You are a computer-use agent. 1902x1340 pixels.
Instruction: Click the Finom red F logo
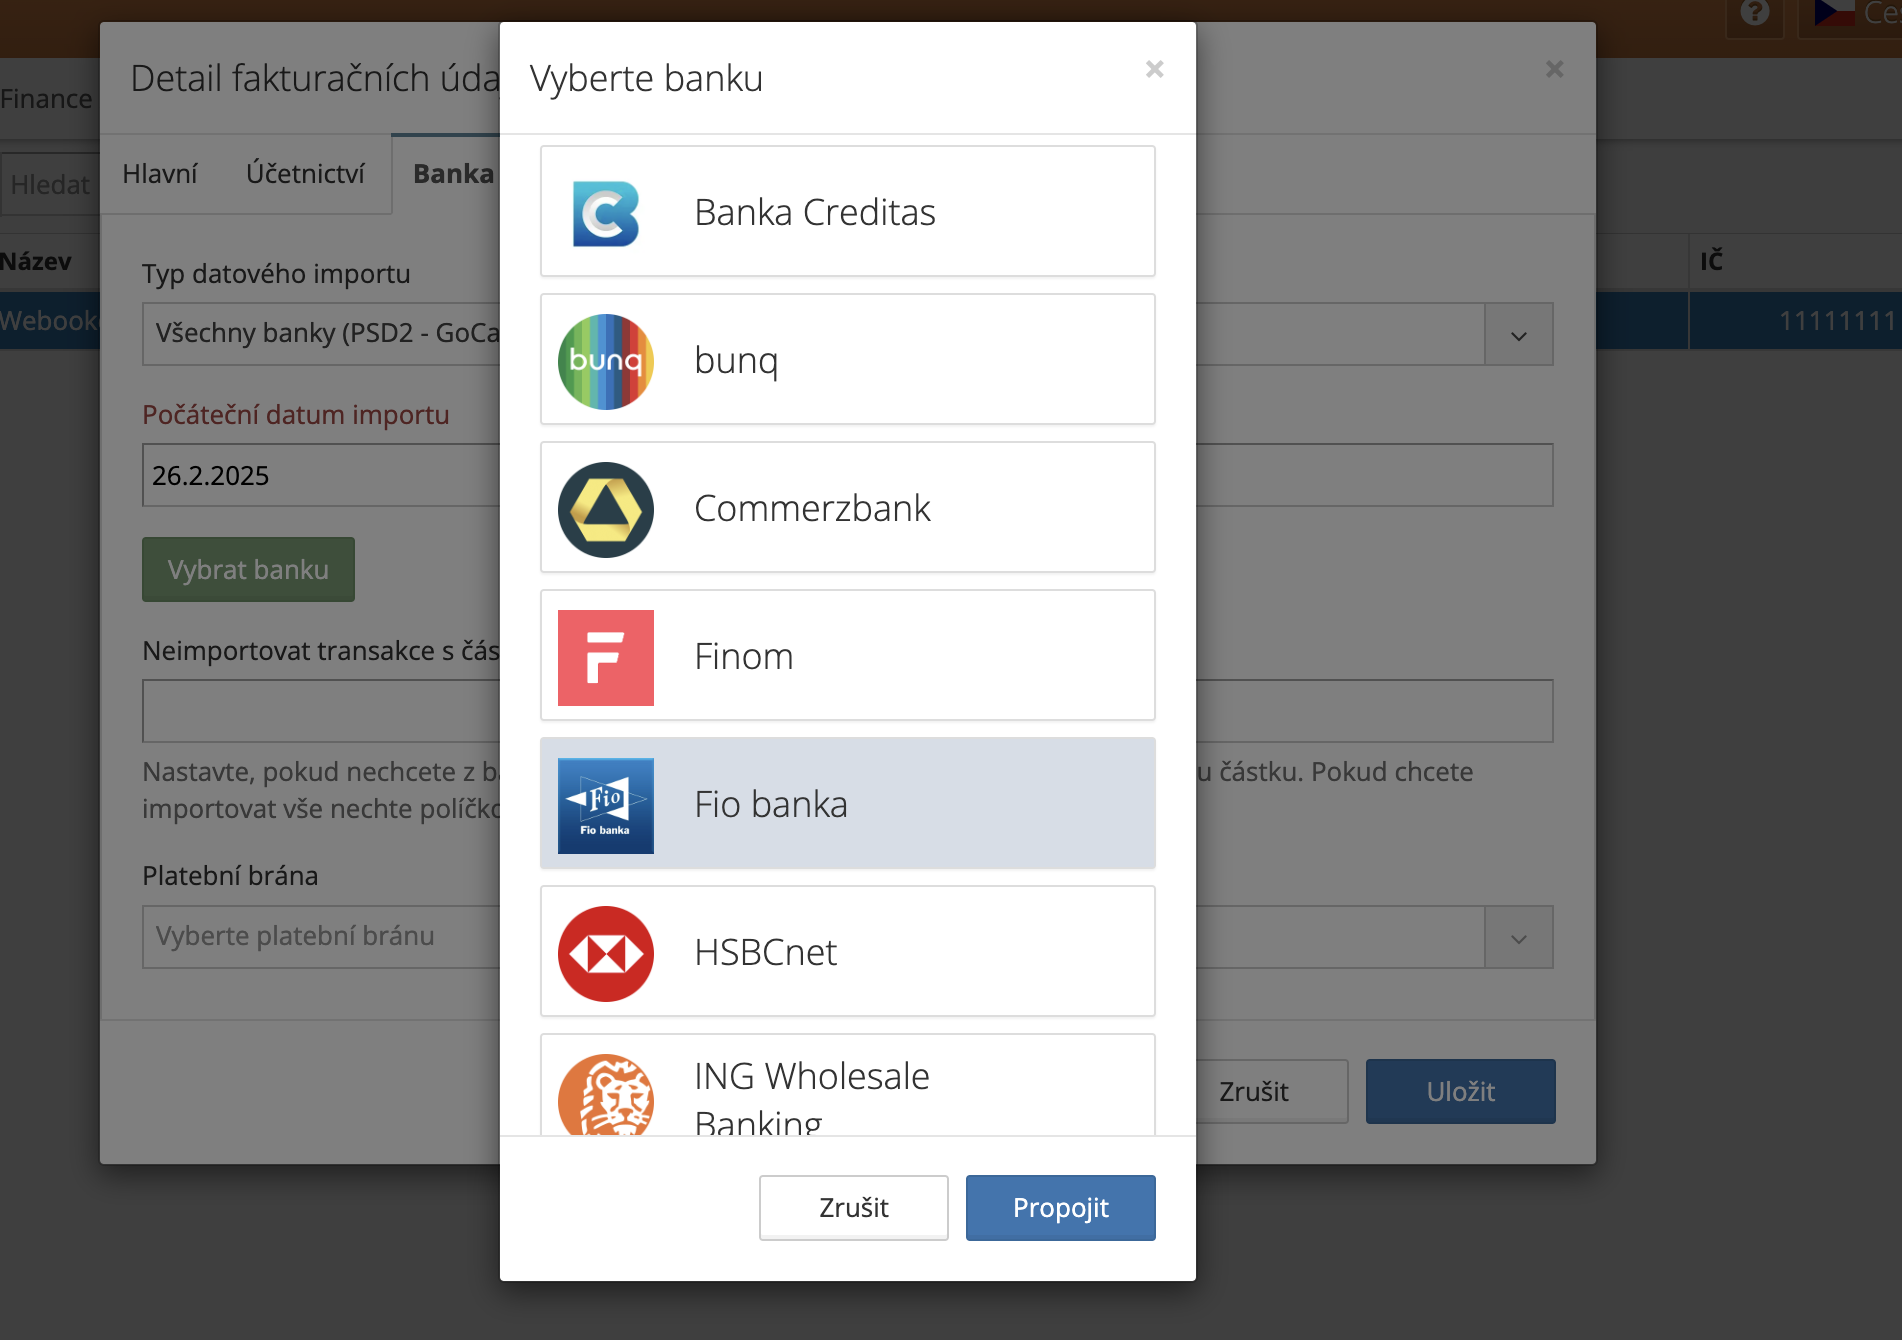point(606,657)
